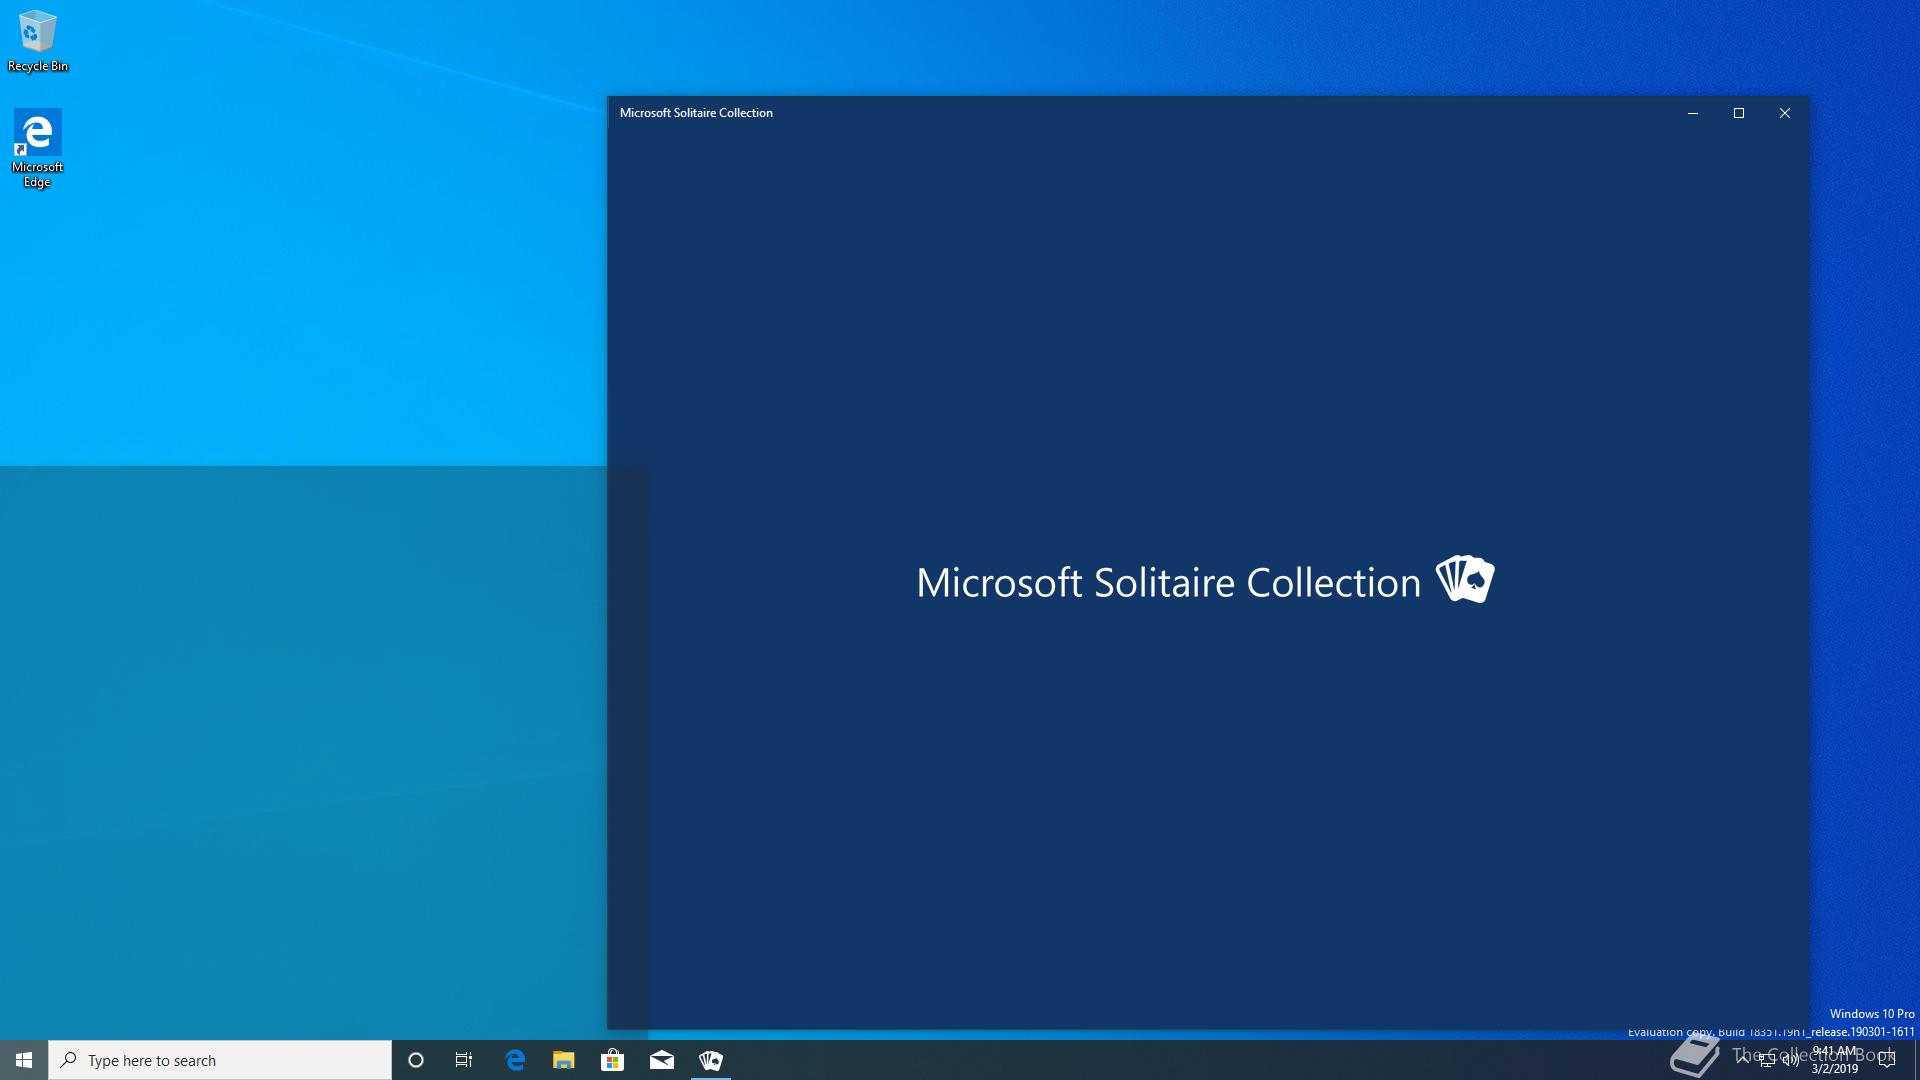Screen dimensions: 1920x1080
Task: Open the Windows Start menu
Action: click(24, 1060)
